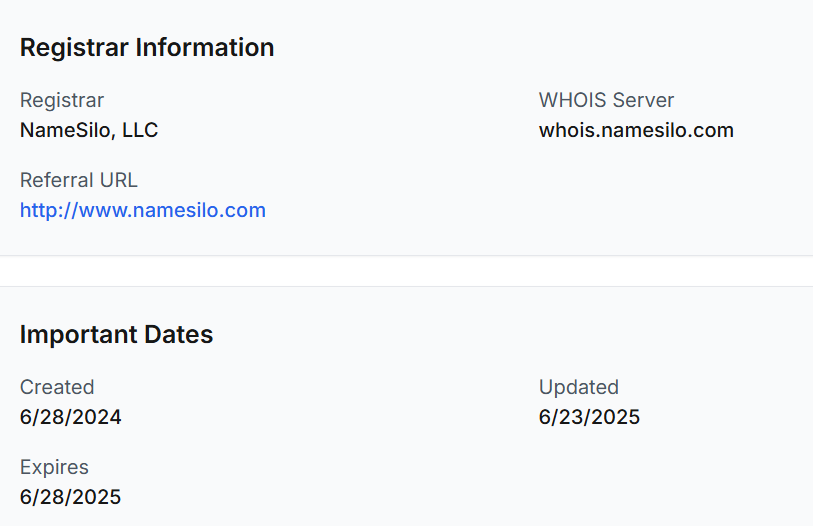Viewport: 813px width, 526px height.
Task: Click the Registrar field label above NameSilo
Action: [62, 101]
